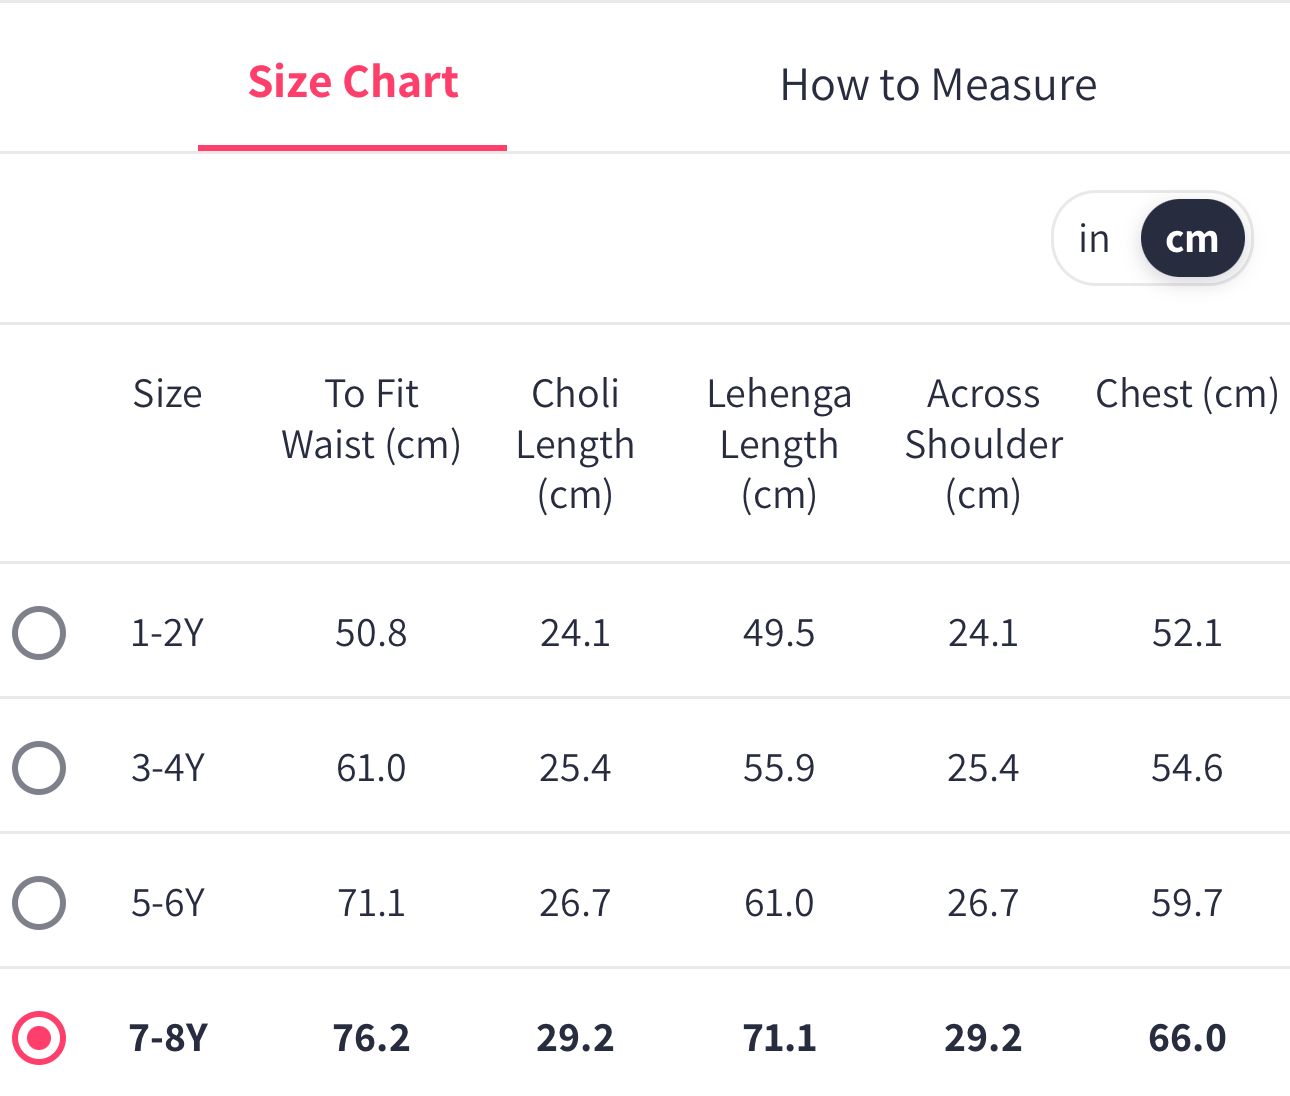
Task: Click the 3-4Y size label
Action: [x=167, y=768]
